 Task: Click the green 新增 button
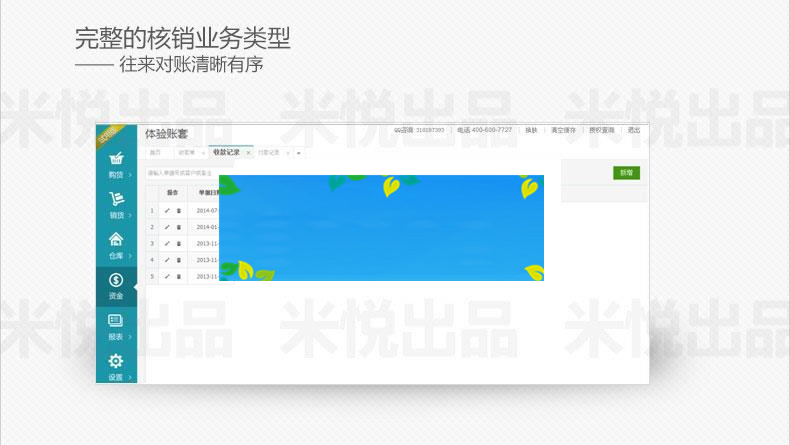point(626,173)
